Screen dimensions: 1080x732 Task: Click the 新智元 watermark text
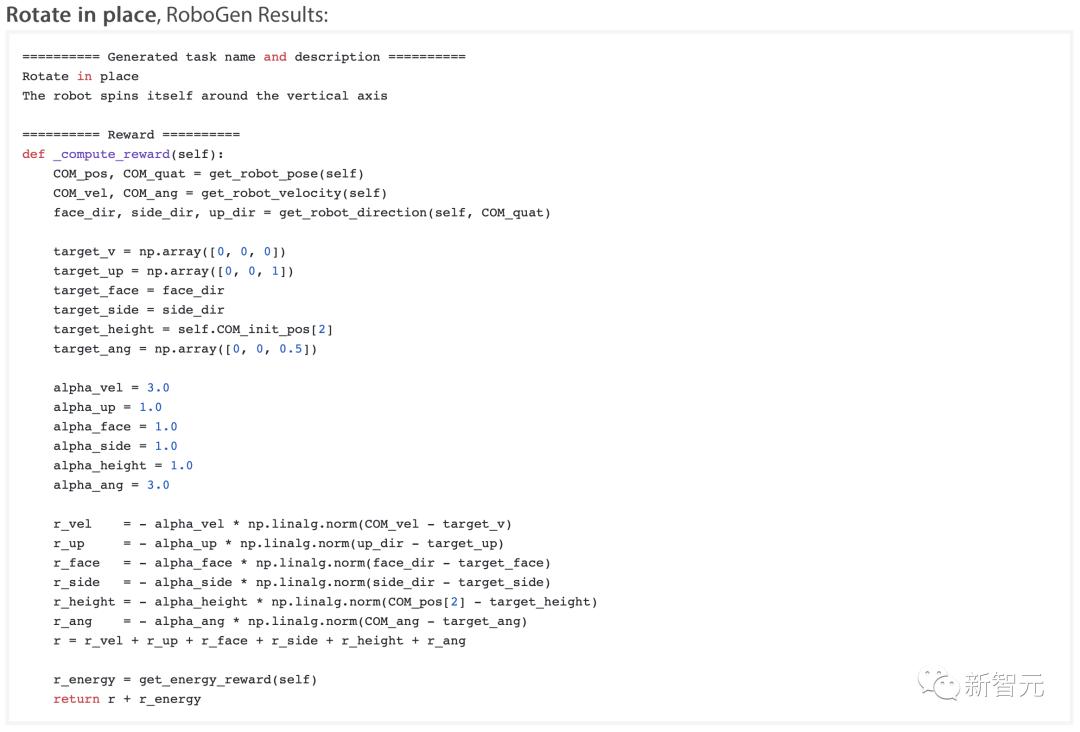(1004, 685)
